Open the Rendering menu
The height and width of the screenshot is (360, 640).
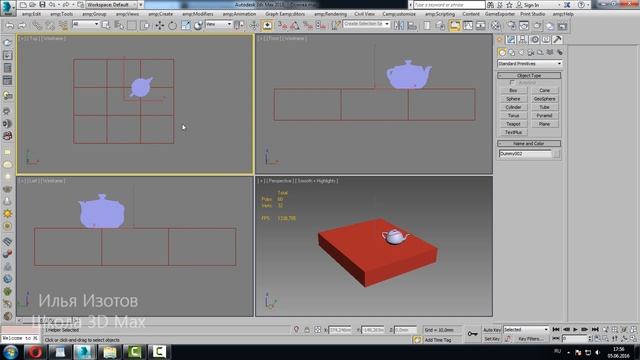(330, 14)
